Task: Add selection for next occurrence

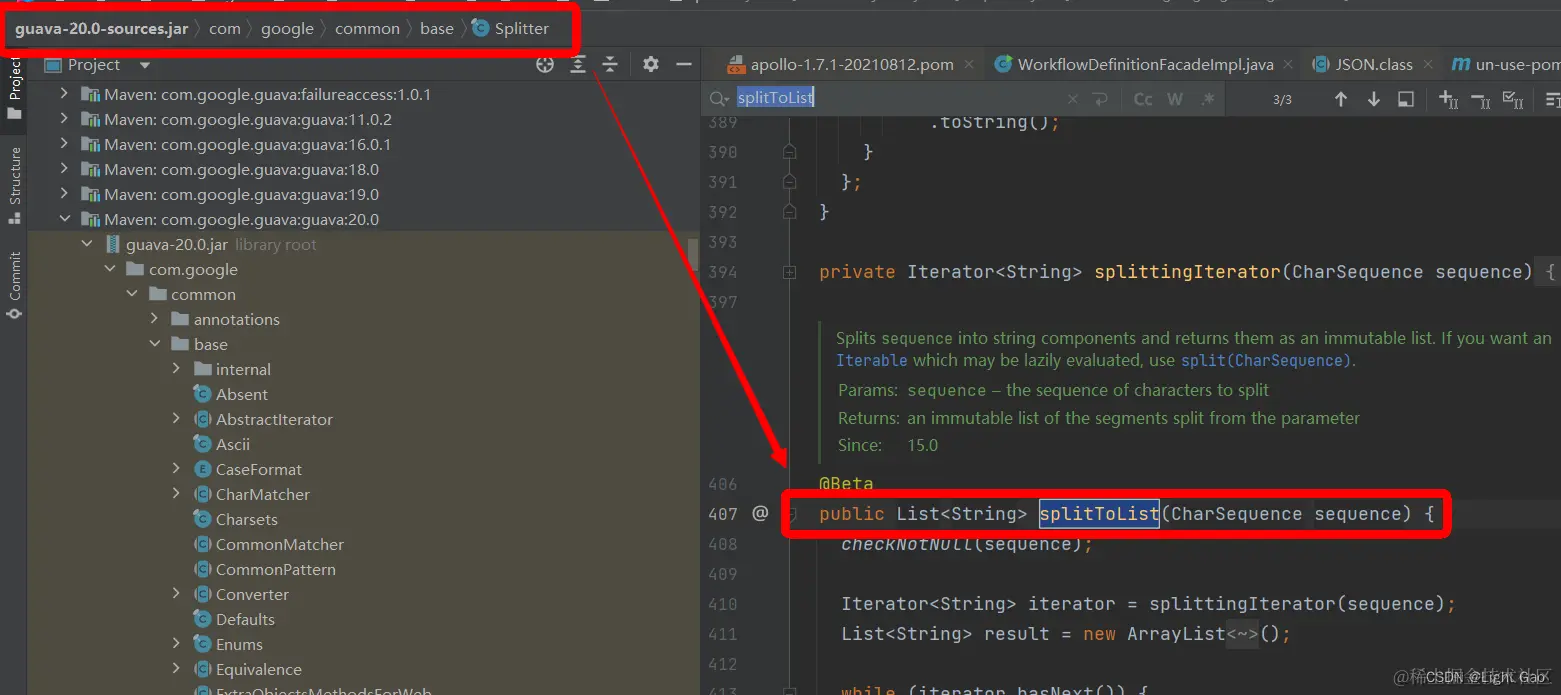Action: (1448, 99)
